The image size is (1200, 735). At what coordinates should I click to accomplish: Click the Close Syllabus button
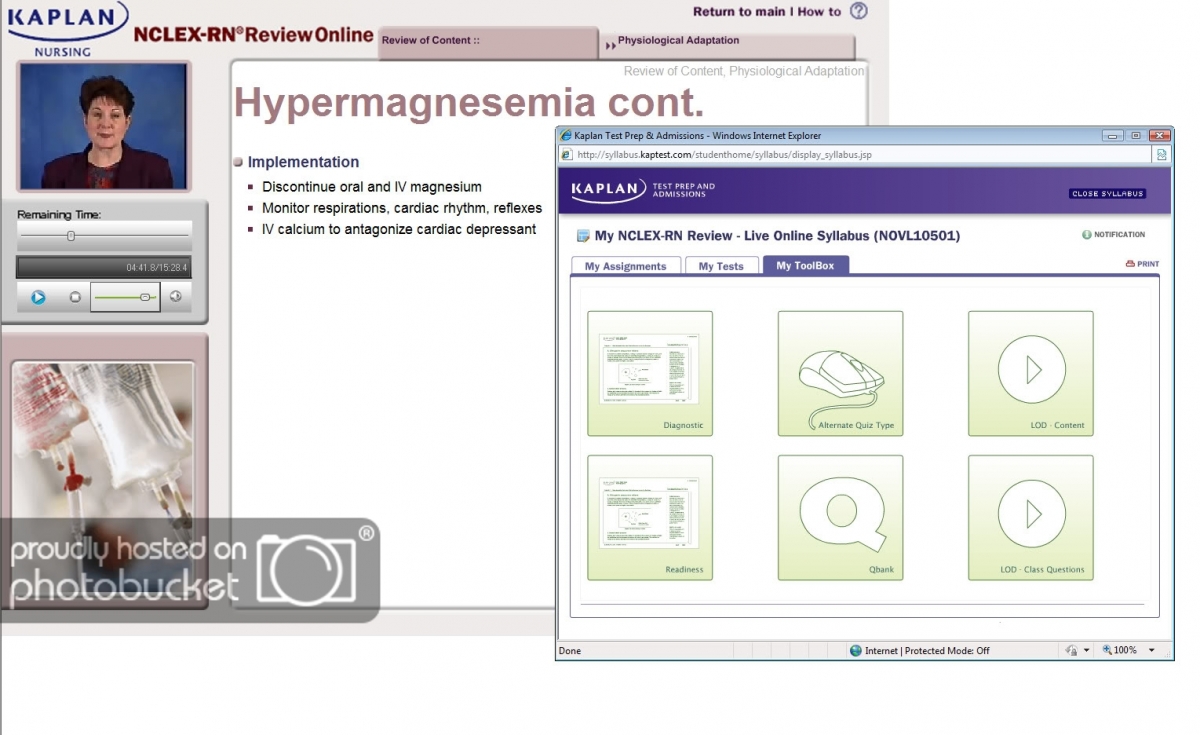tap(1107, 194)
